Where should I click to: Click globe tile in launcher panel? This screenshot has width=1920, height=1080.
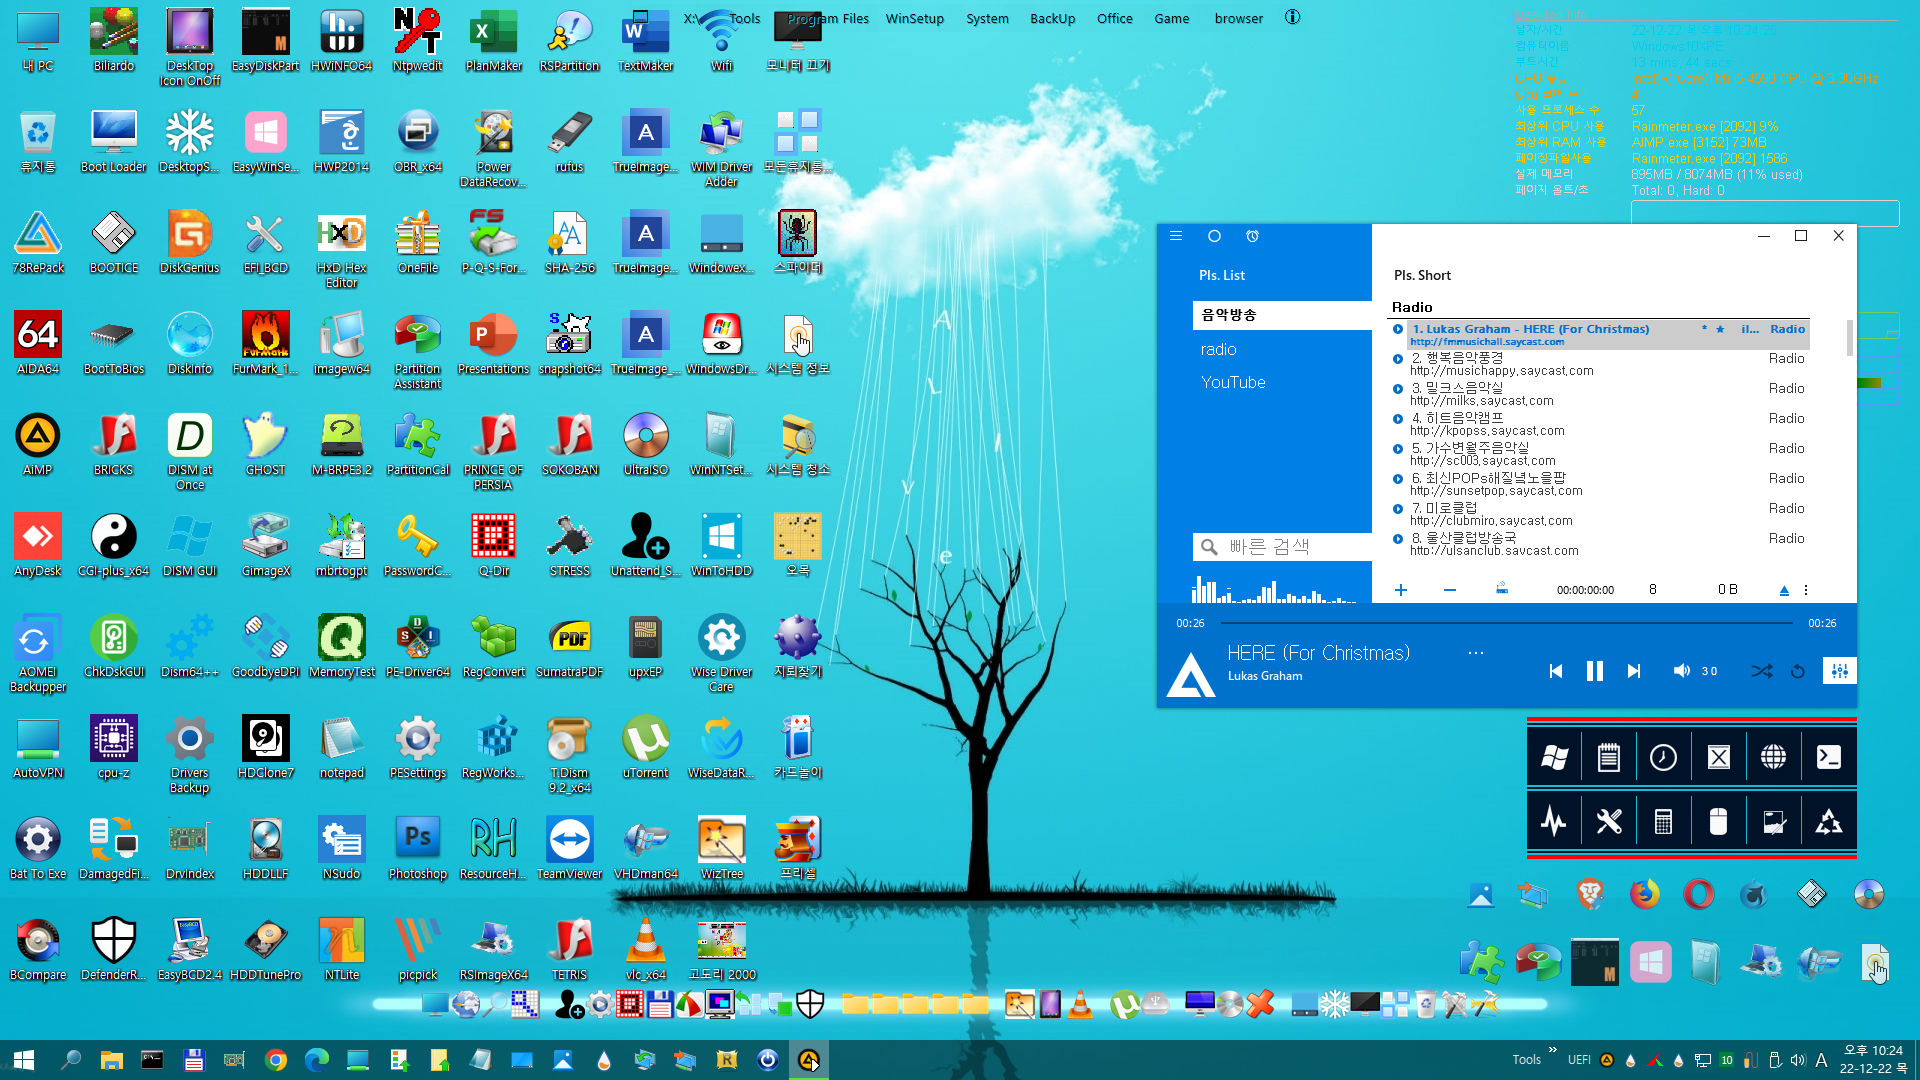(1773, 758)
